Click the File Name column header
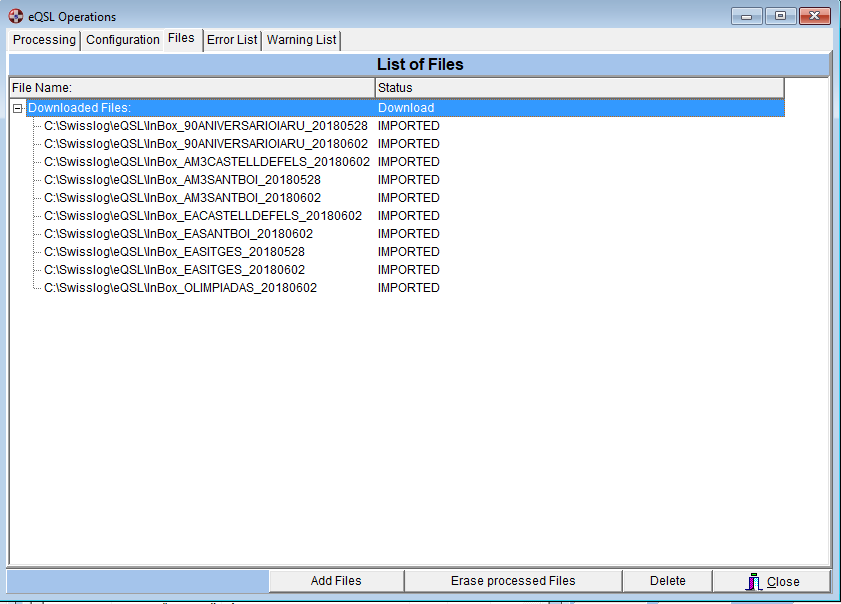 click(191, 88)
